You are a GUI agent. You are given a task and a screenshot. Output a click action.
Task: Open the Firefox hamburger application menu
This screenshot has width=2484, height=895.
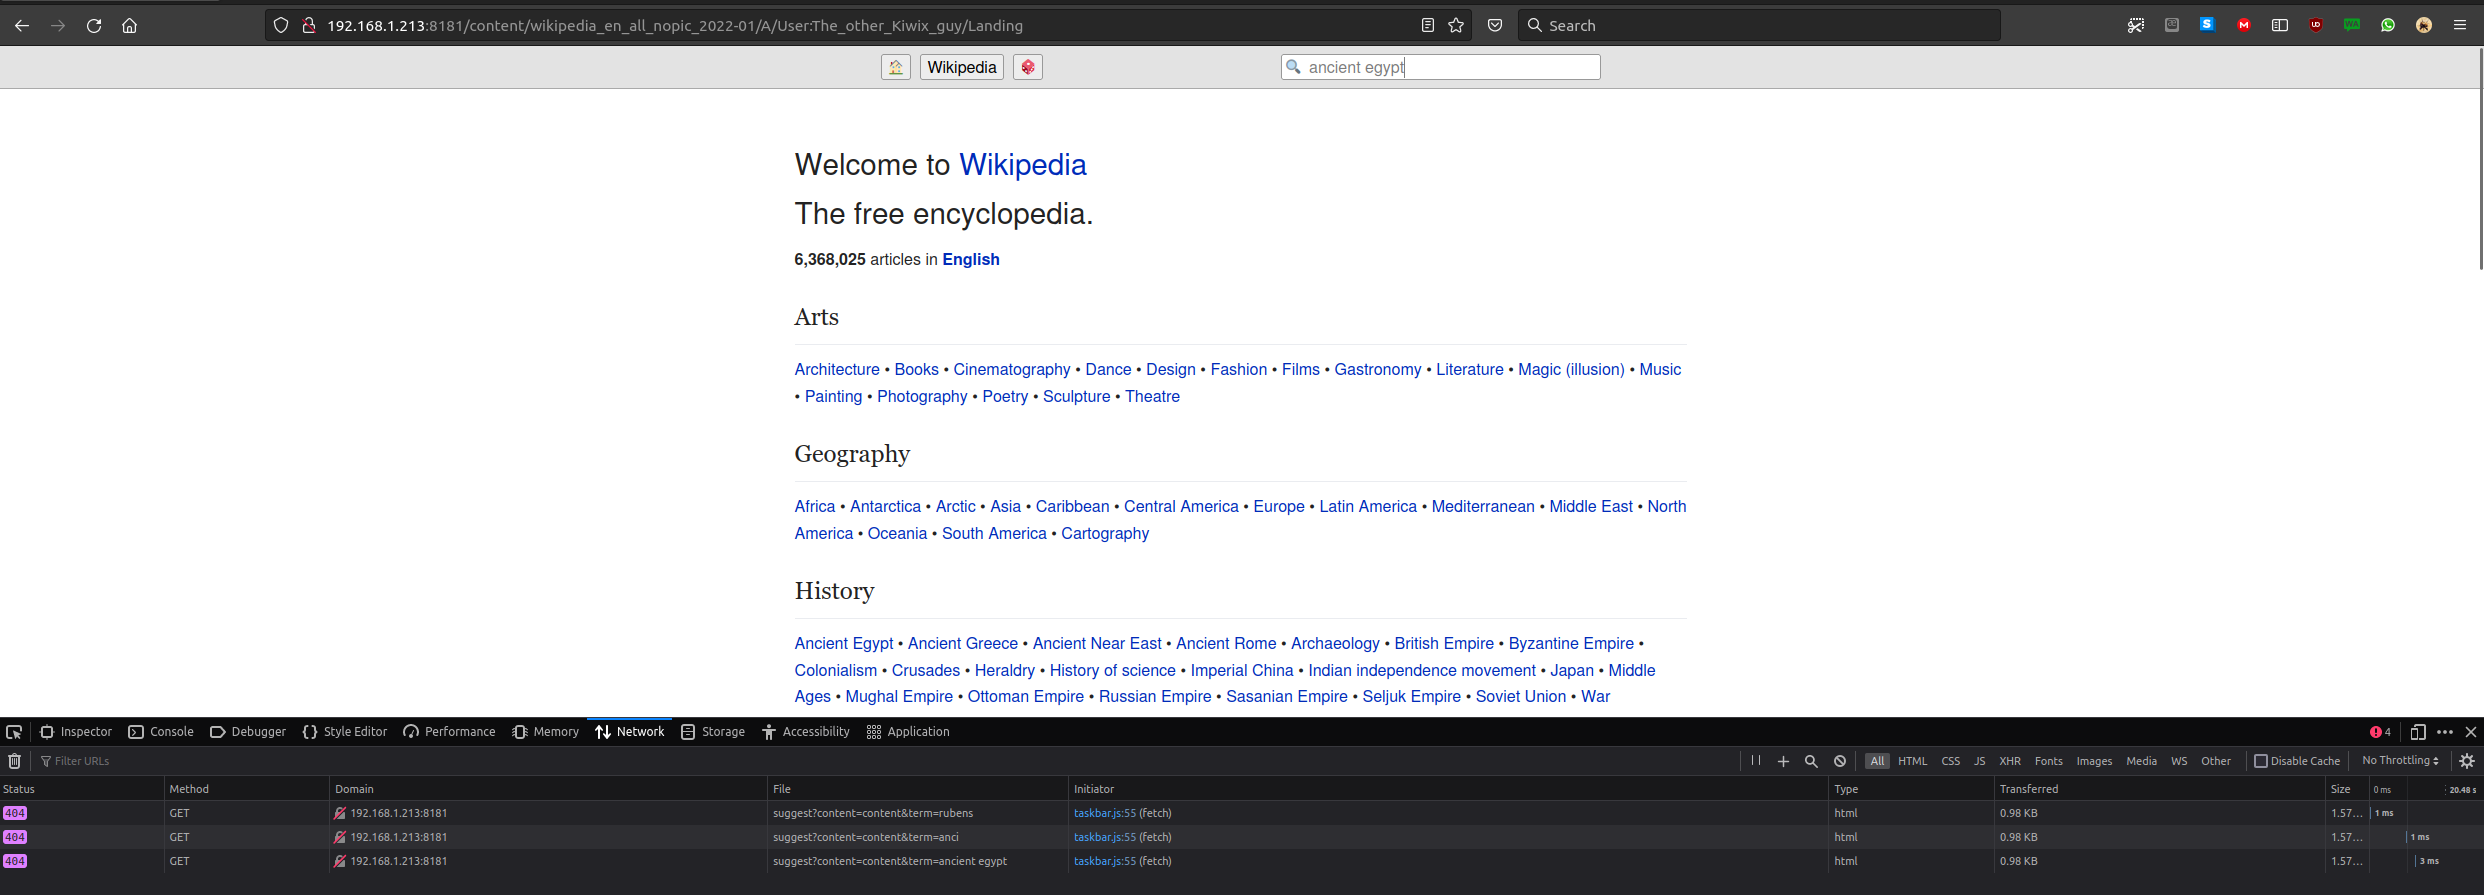2460,26
